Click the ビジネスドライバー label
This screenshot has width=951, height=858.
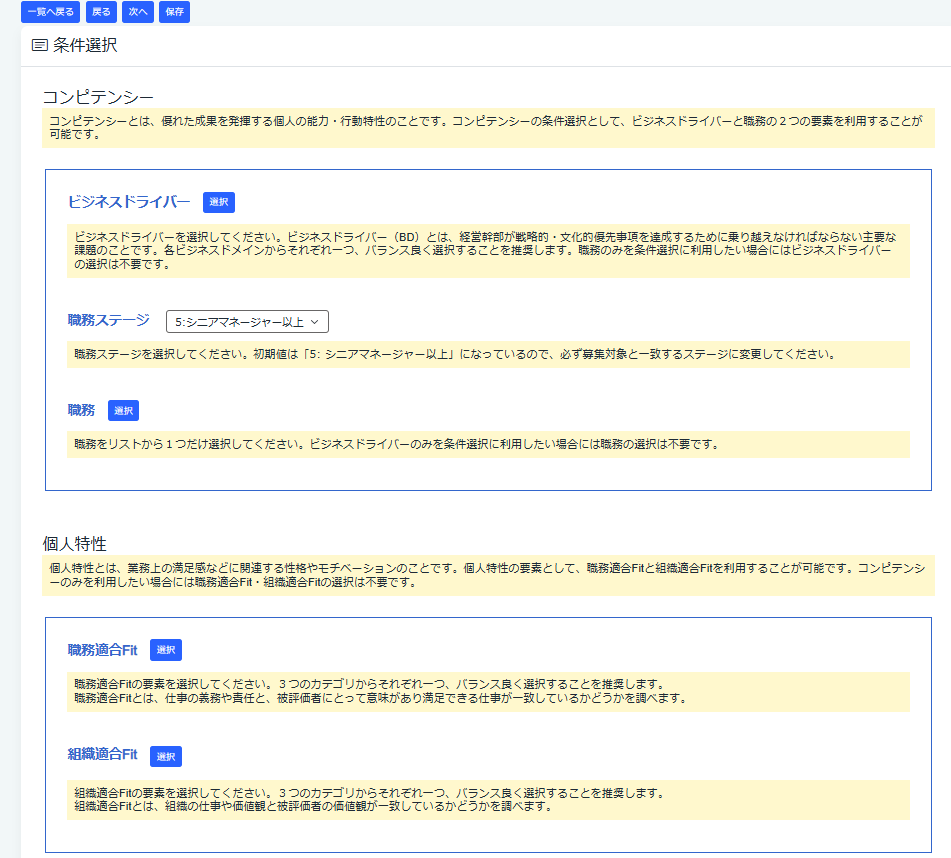pyautogui.click(x=130, y=202)
